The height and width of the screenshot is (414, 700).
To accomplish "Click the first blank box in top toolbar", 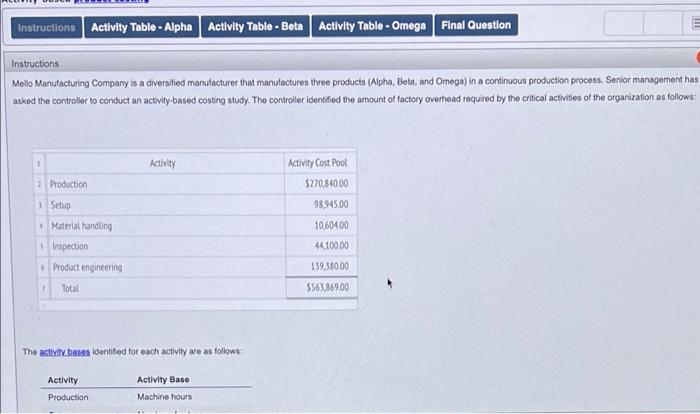I will click(624, 23).
